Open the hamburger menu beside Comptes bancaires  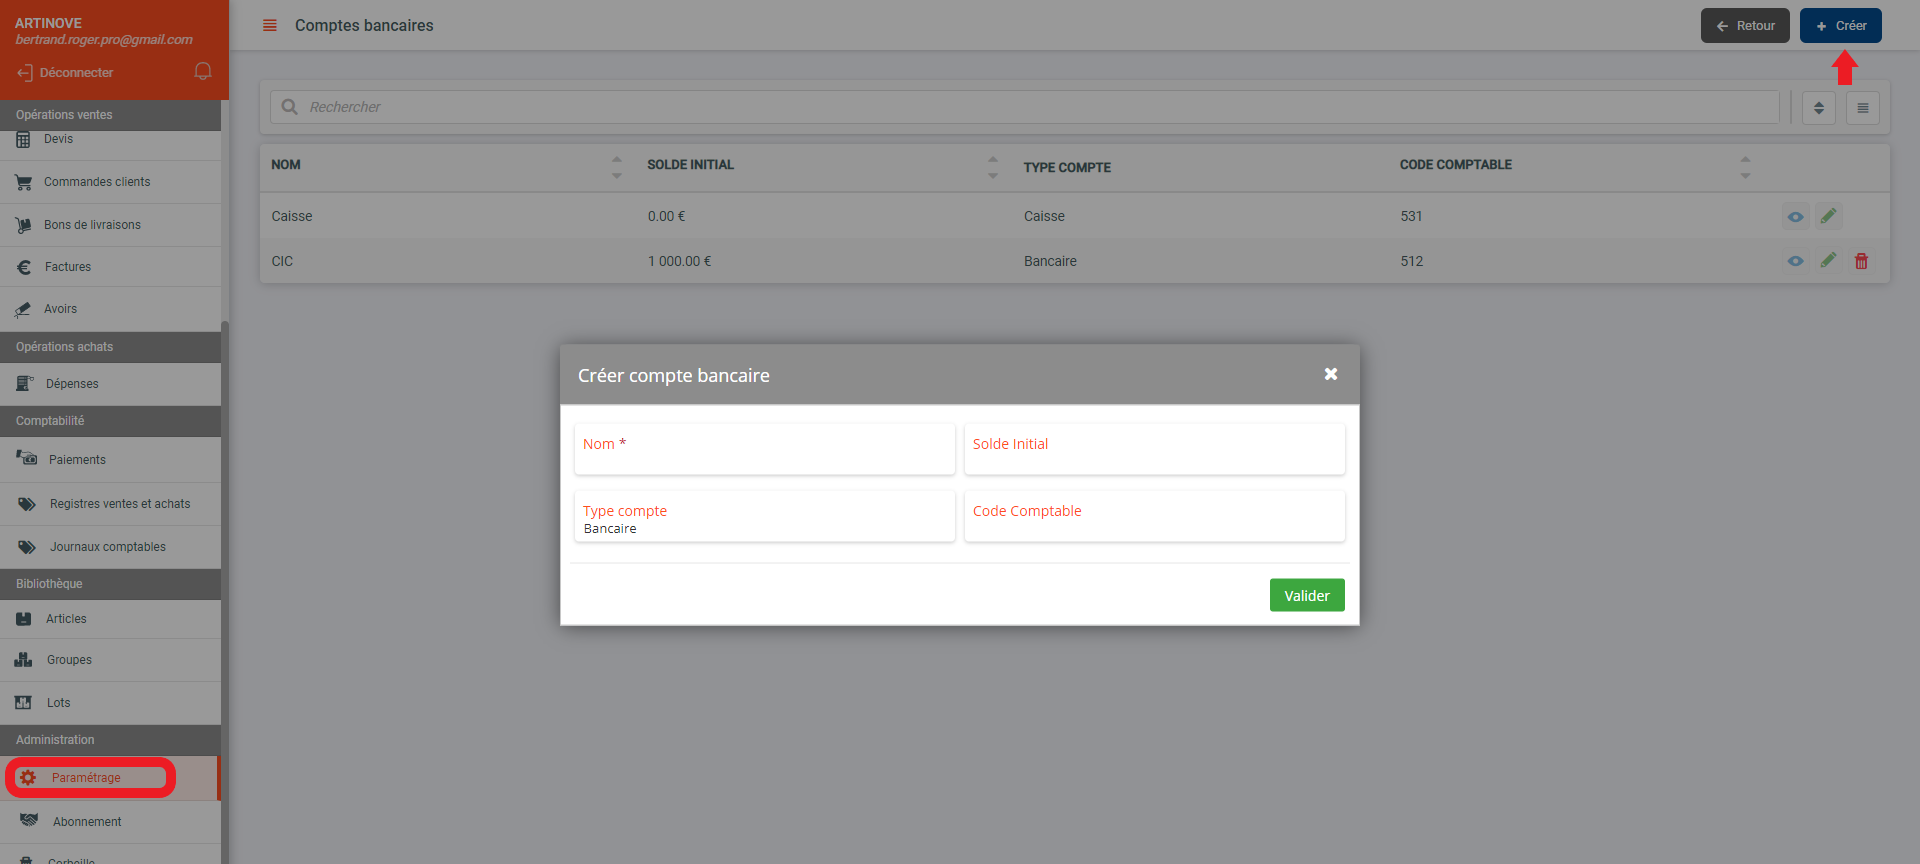[x=270, y=25]
